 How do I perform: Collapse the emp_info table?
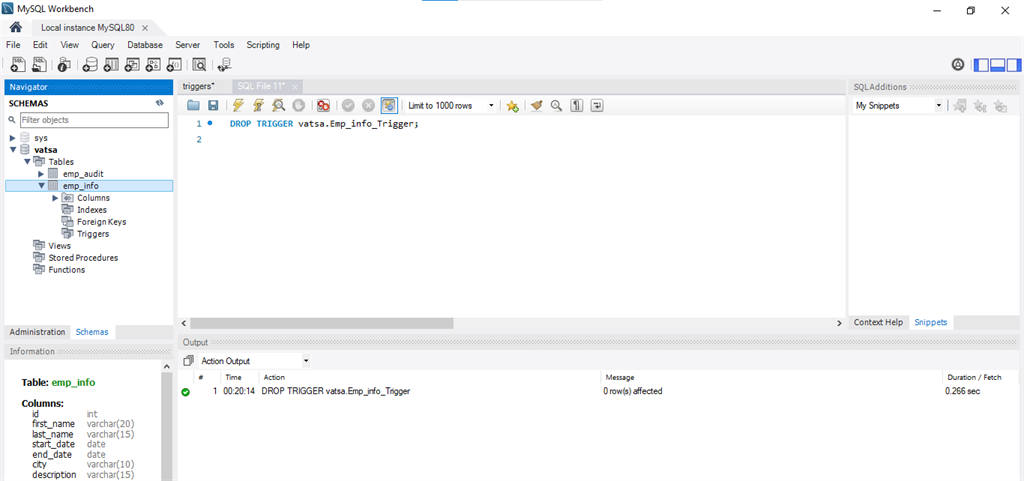[41, 185]
